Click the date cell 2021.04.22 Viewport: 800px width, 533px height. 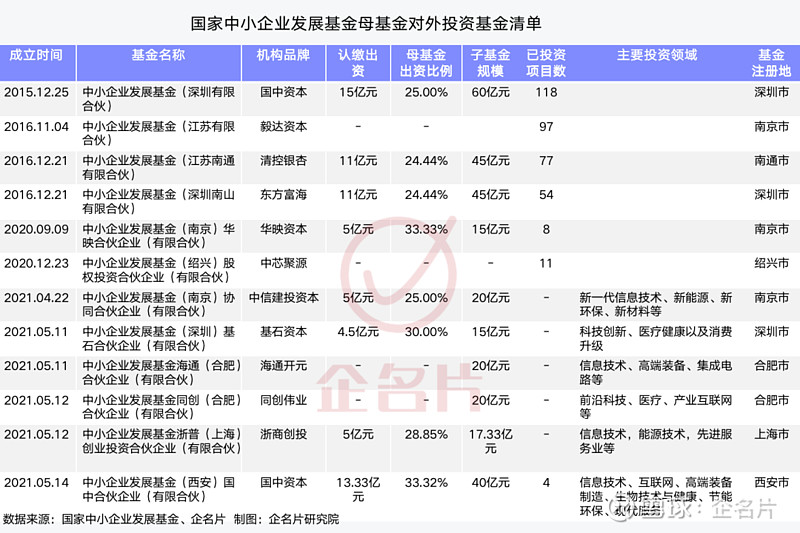point(36,297)
